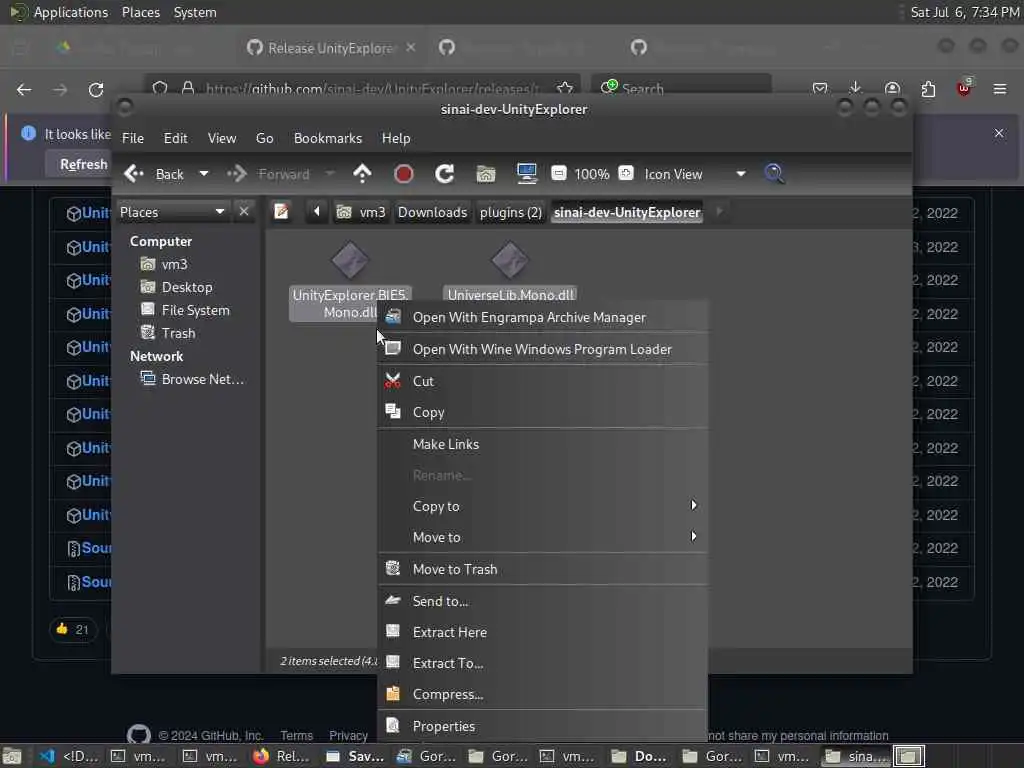Zoom out with the minus icon
1024x768 pixels.
pos(559,173)
